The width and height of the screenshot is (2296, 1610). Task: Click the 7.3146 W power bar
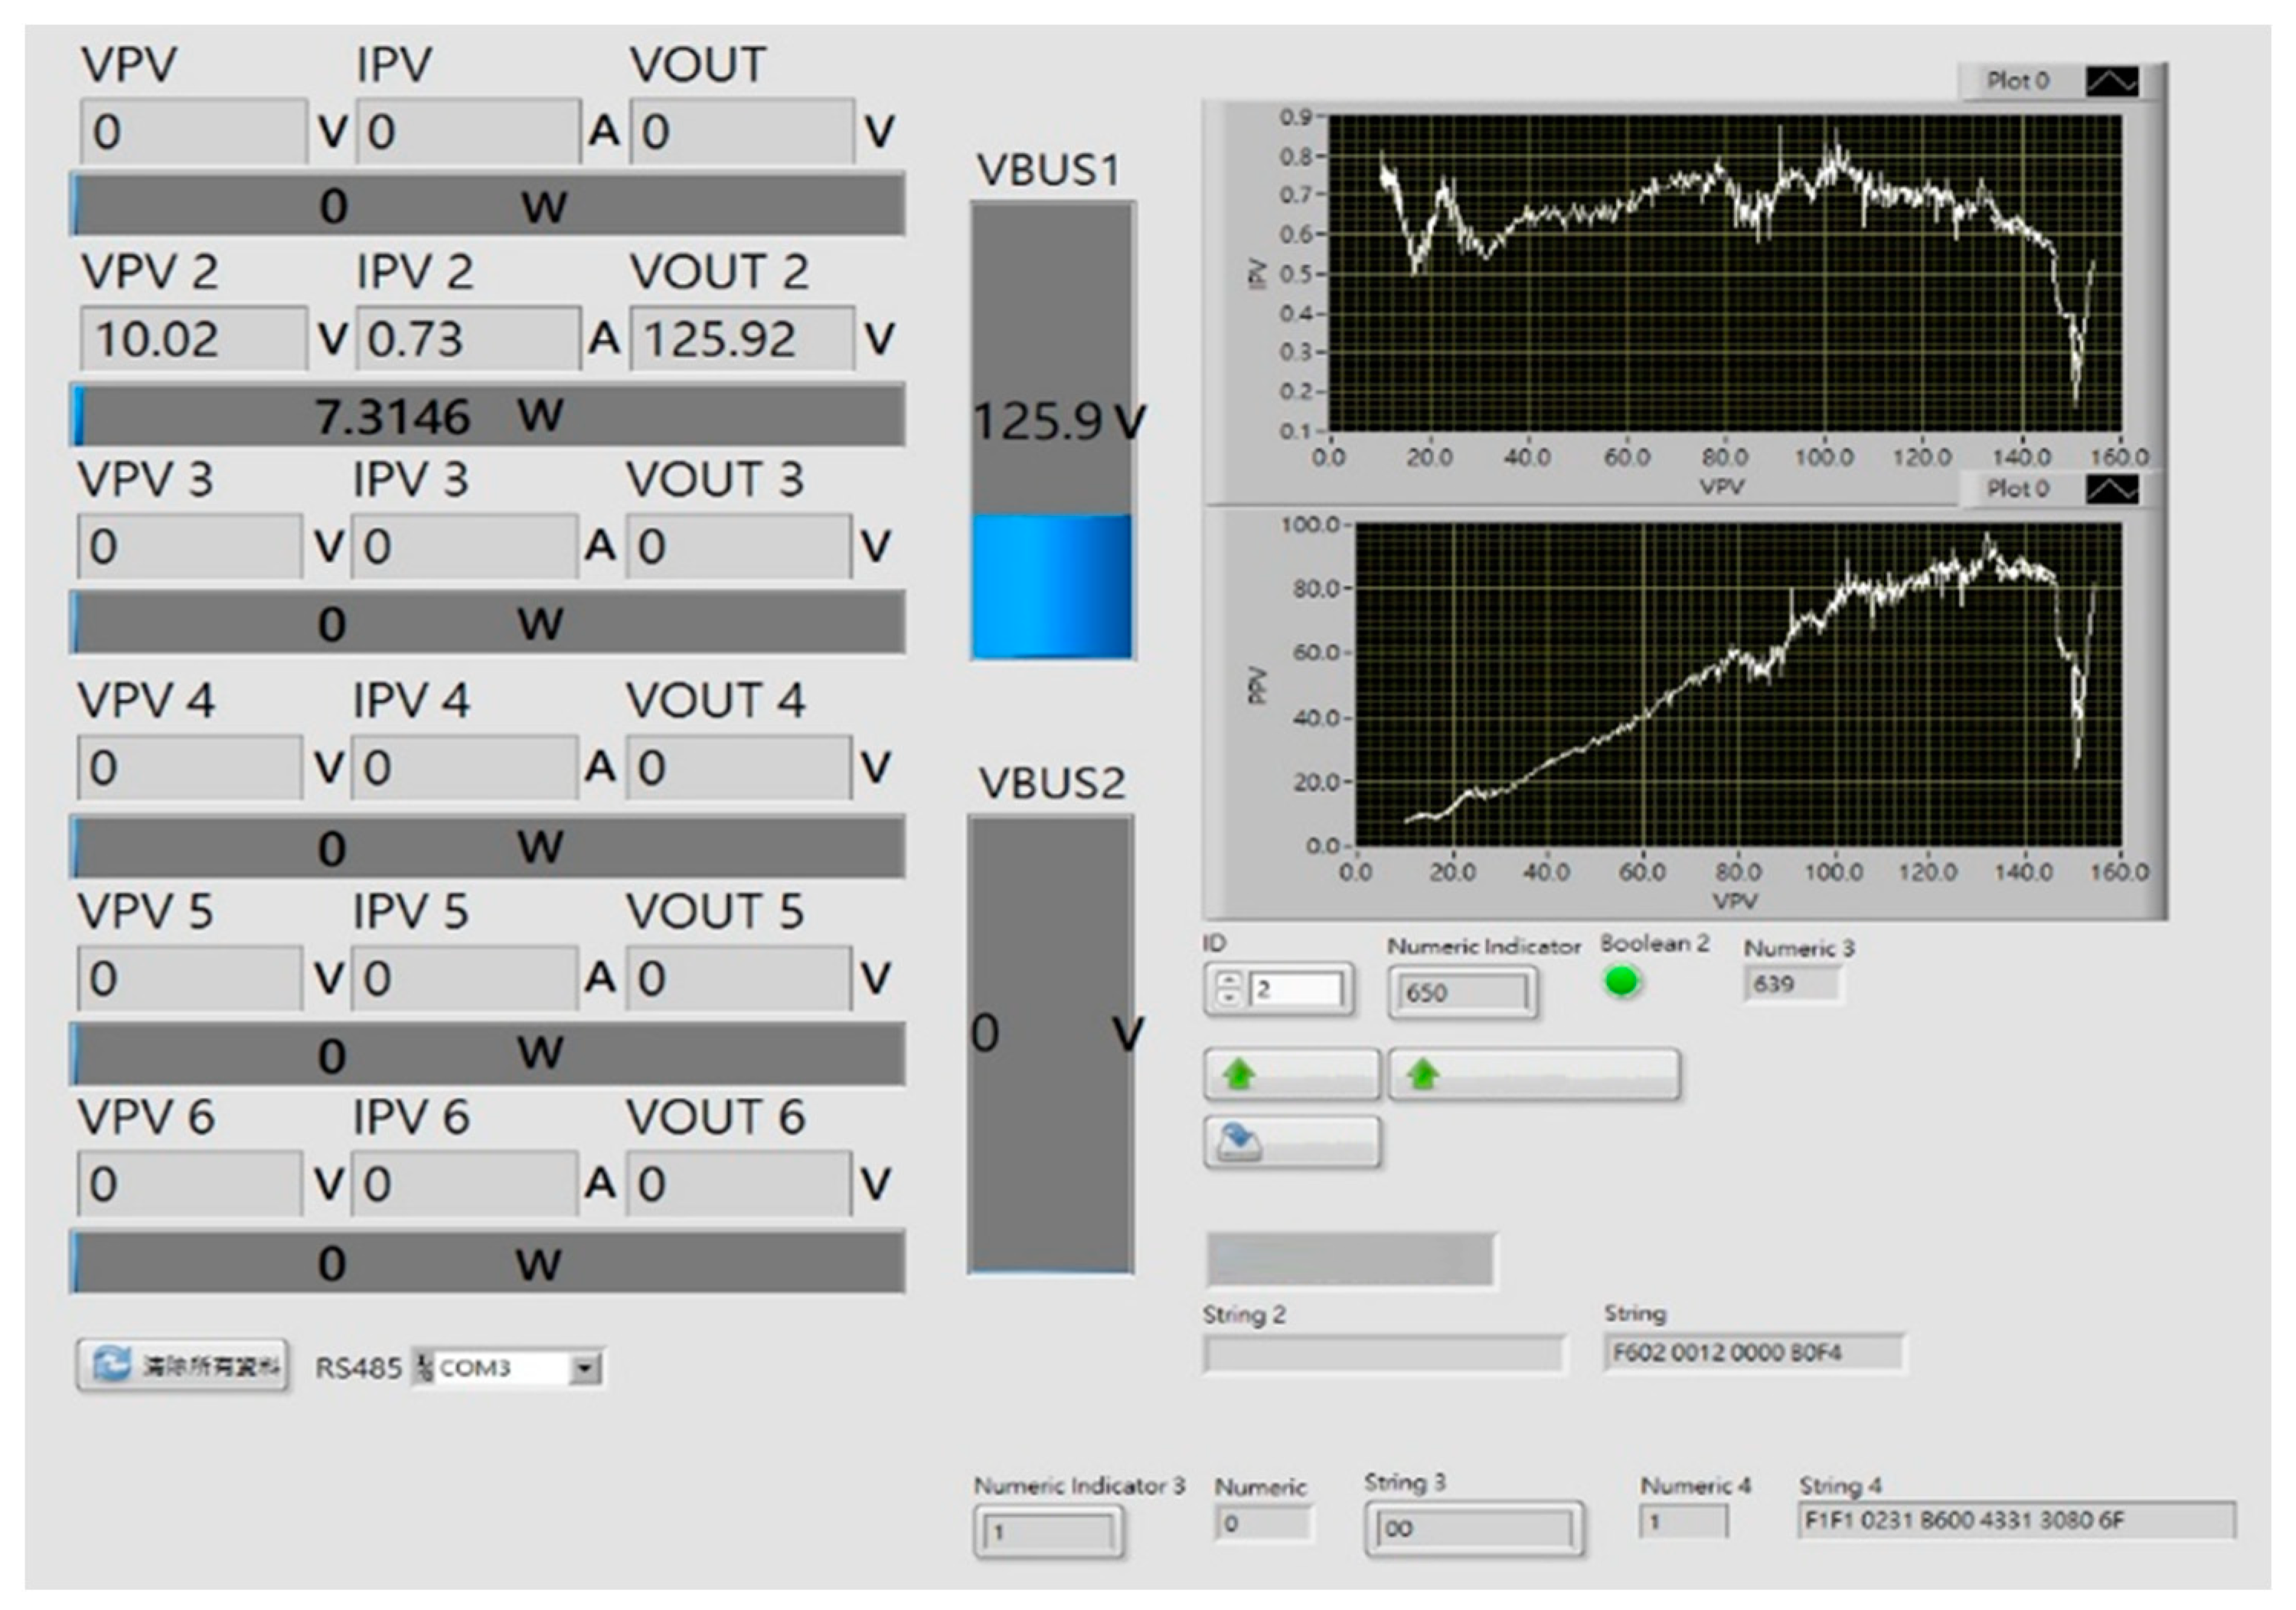coord(488,414)
